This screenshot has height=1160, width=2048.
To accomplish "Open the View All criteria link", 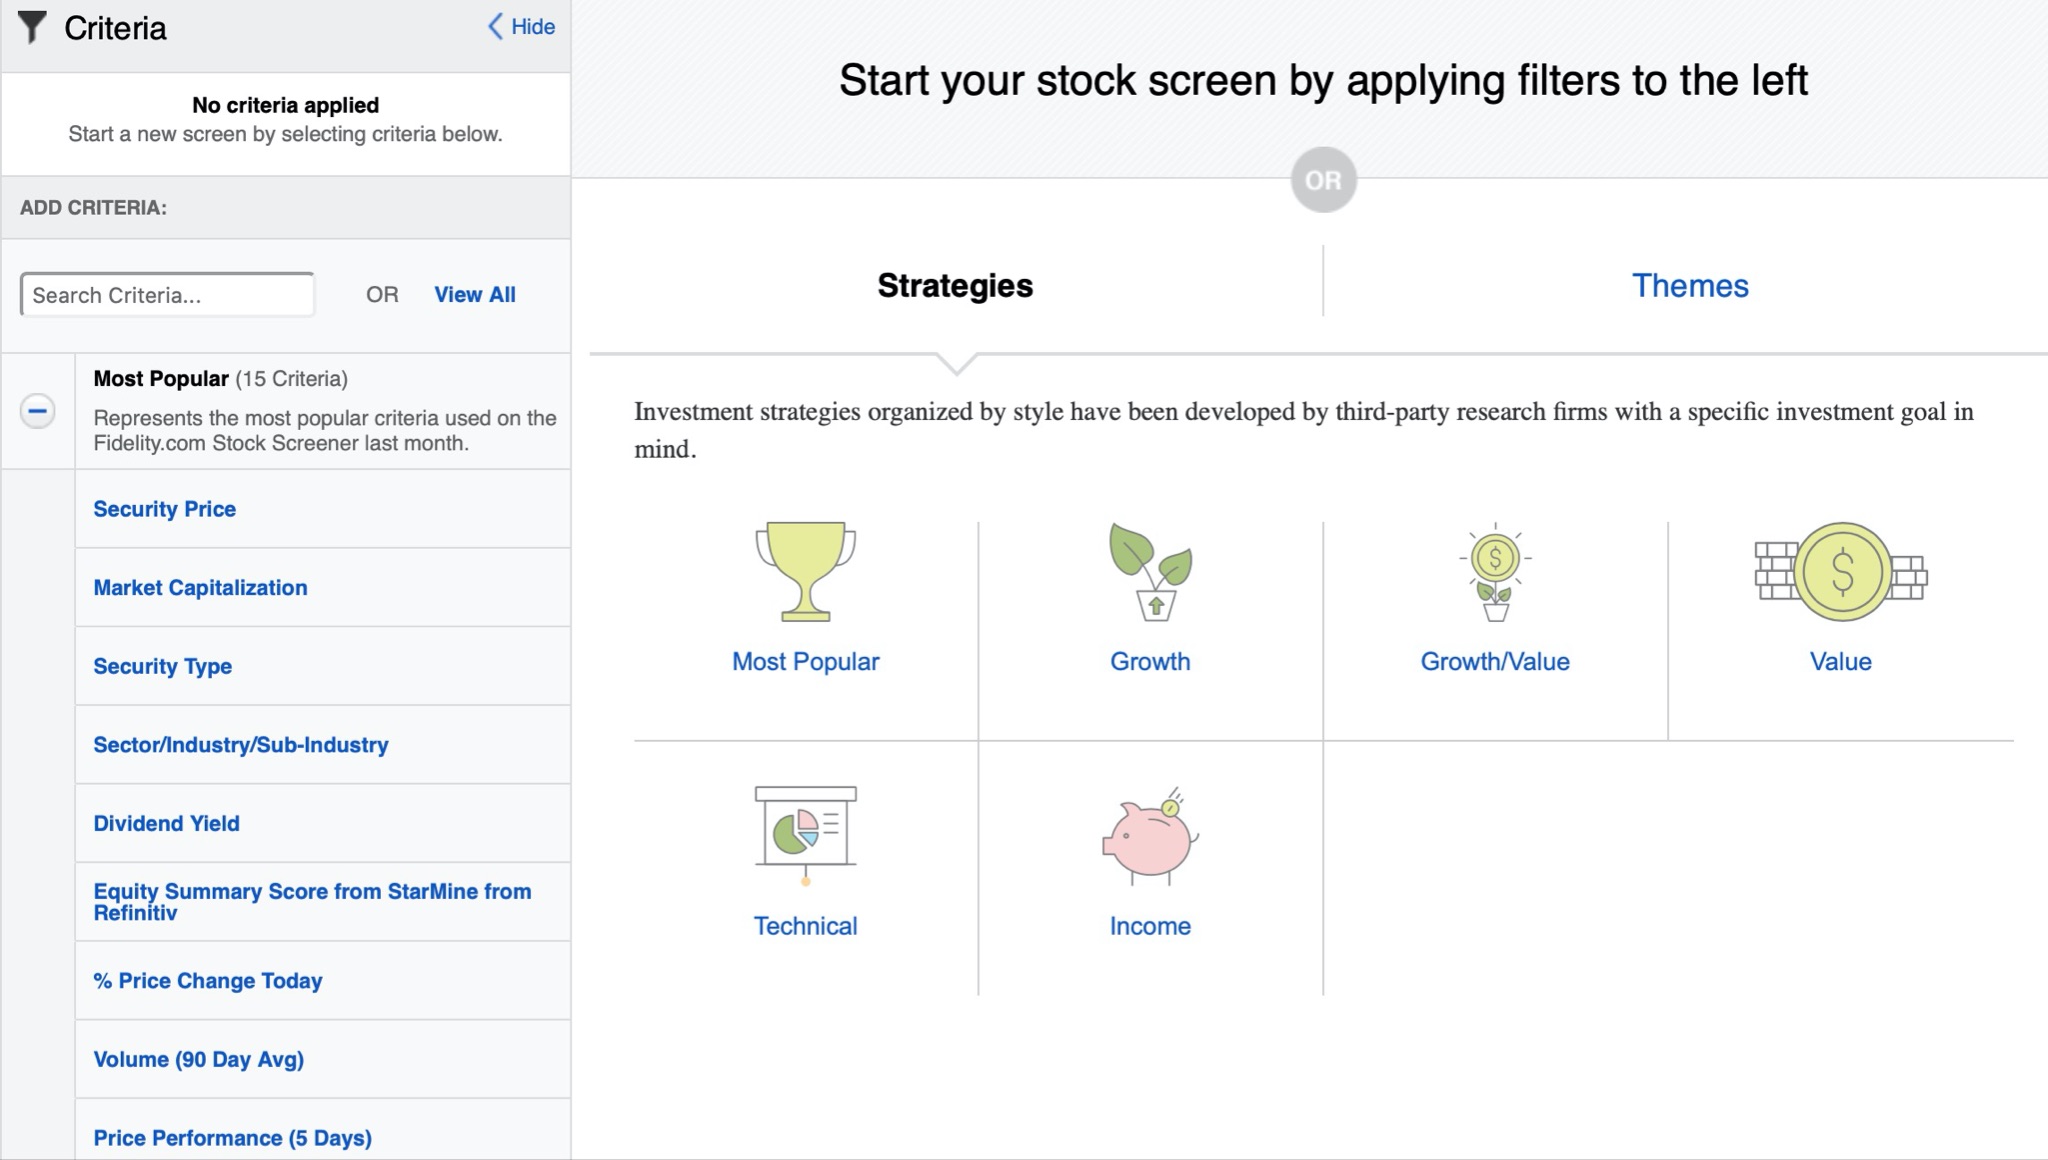I will point(474,295).
